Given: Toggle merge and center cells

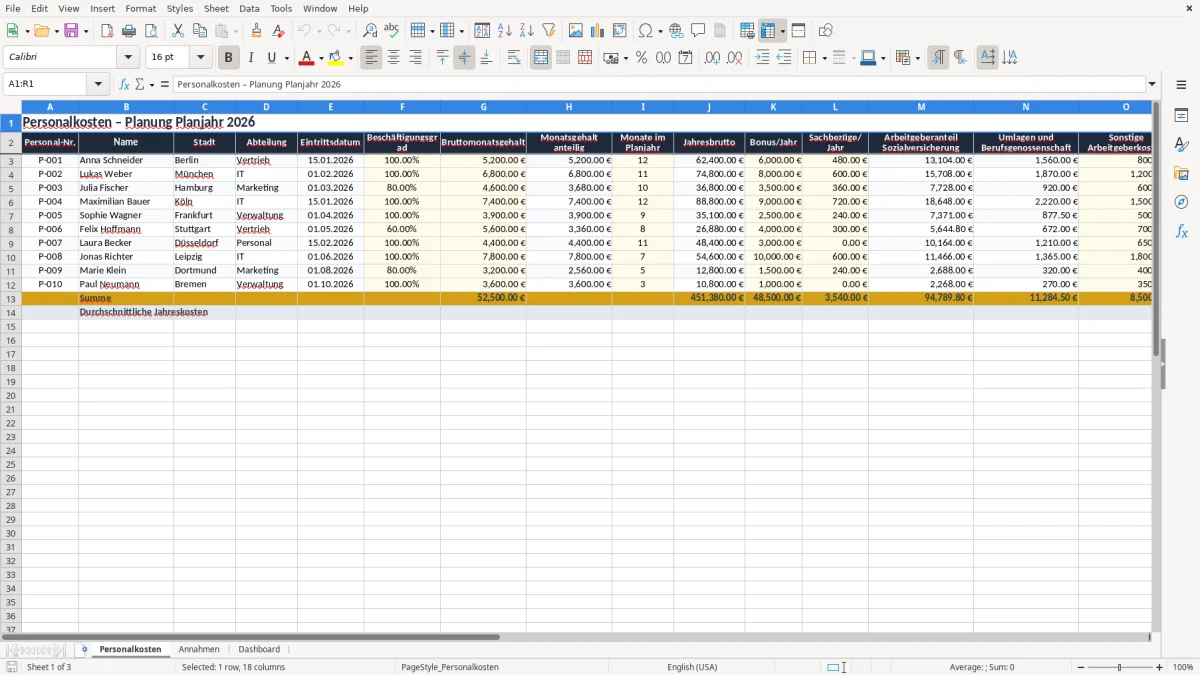Looking at the screenshot, I should pyautogui.click(x=541, y=58).
